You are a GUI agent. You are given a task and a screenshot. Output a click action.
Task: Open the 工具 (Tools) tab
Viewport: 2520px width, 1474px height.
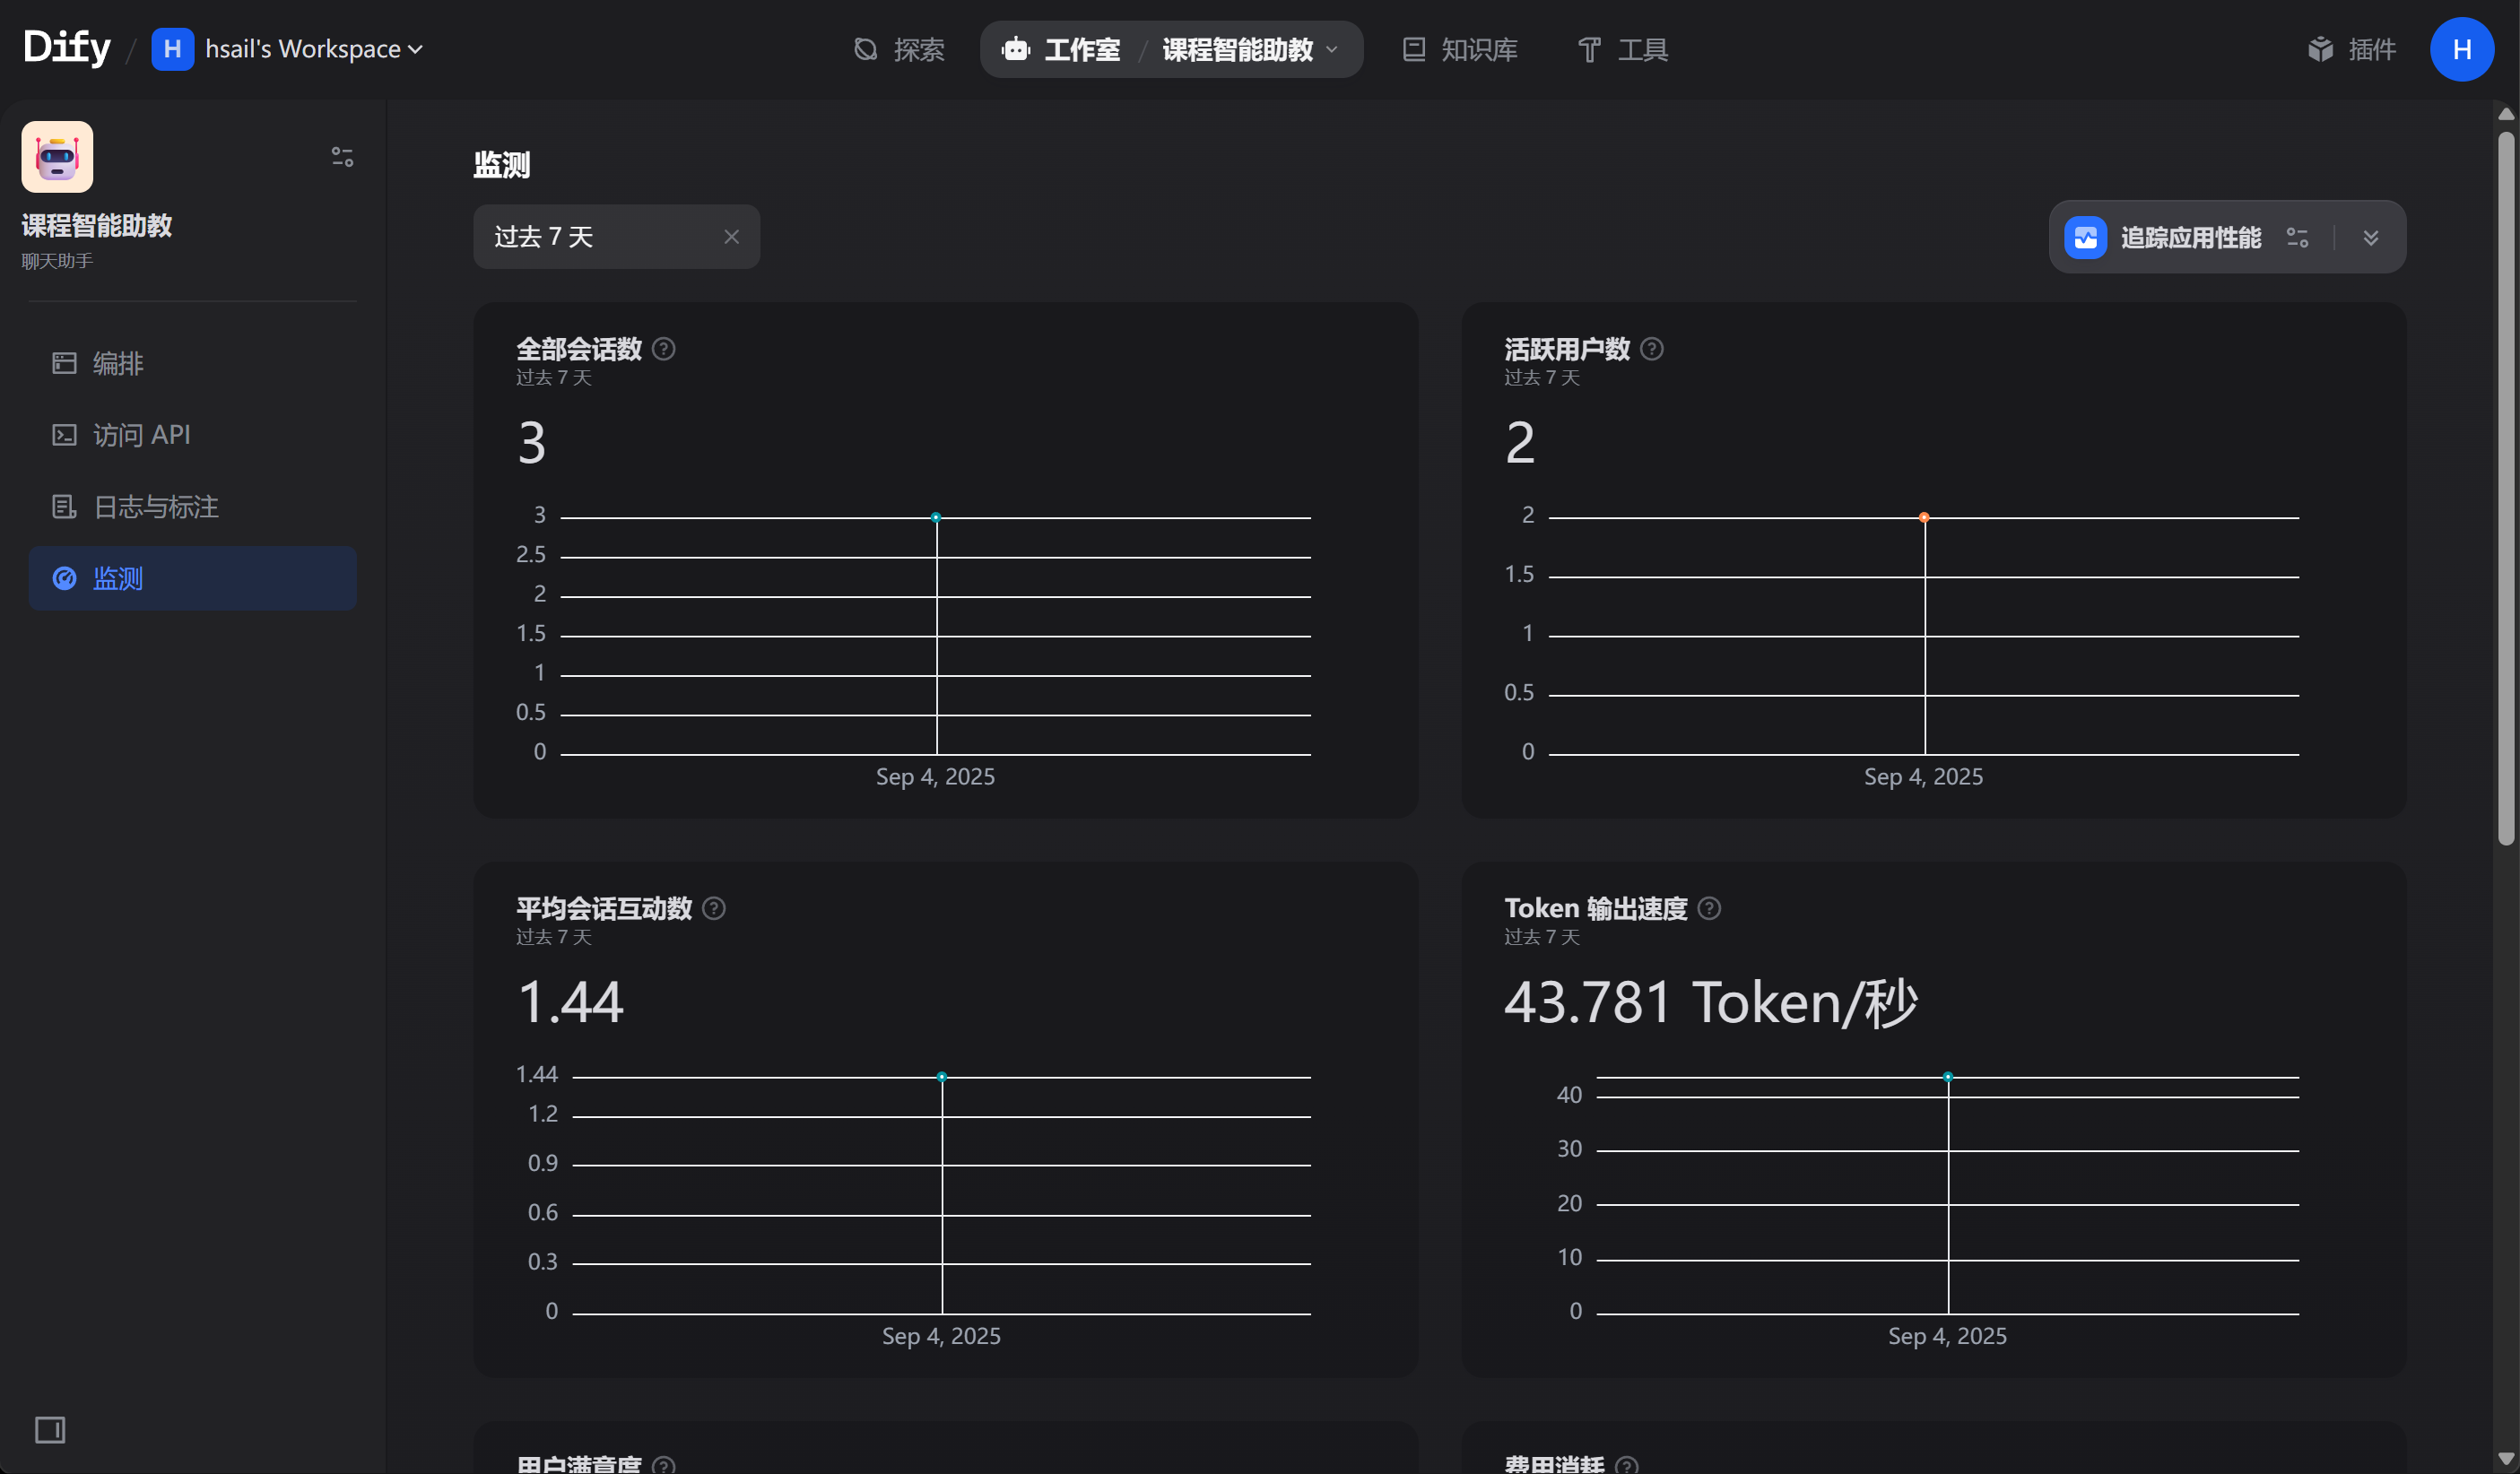(1622, 49)
